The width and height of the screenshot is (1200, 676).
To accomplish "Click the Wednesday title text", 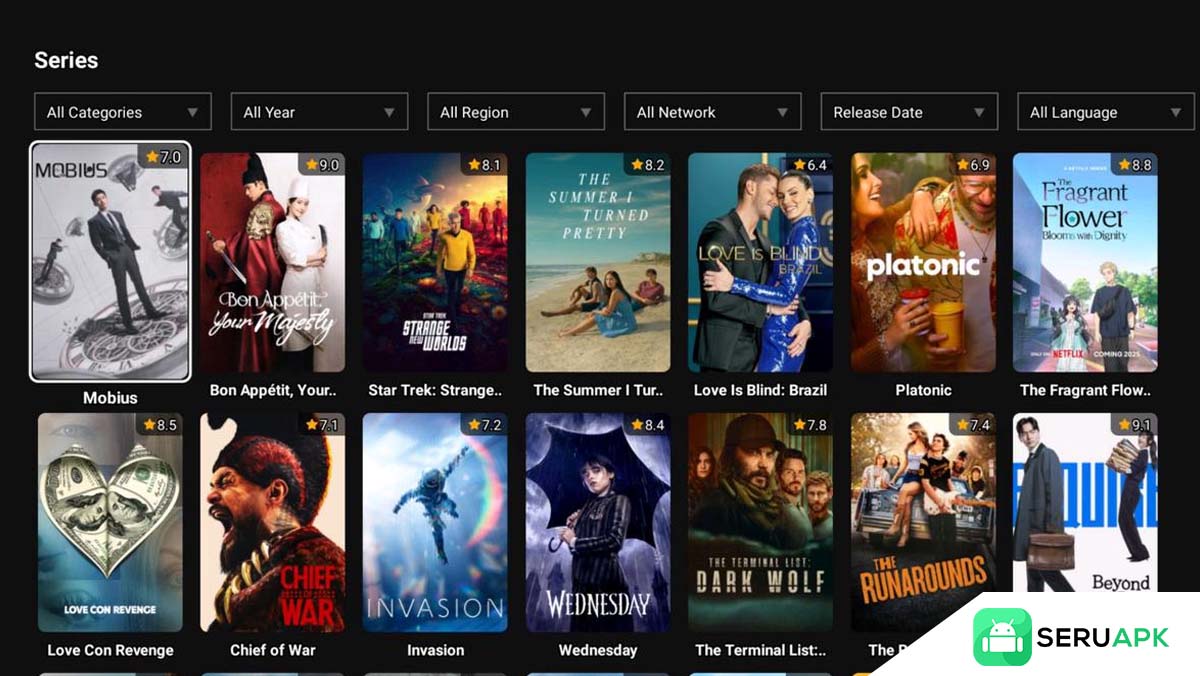I will (598, 650).
